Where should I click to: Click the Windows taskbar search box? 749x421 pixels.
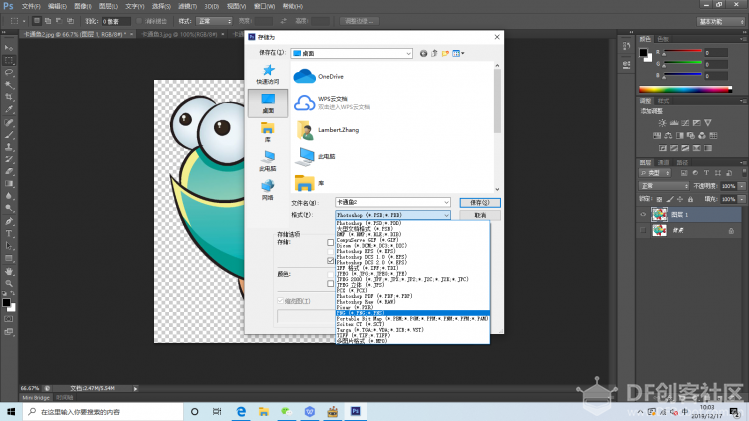(x=103, y=411)
